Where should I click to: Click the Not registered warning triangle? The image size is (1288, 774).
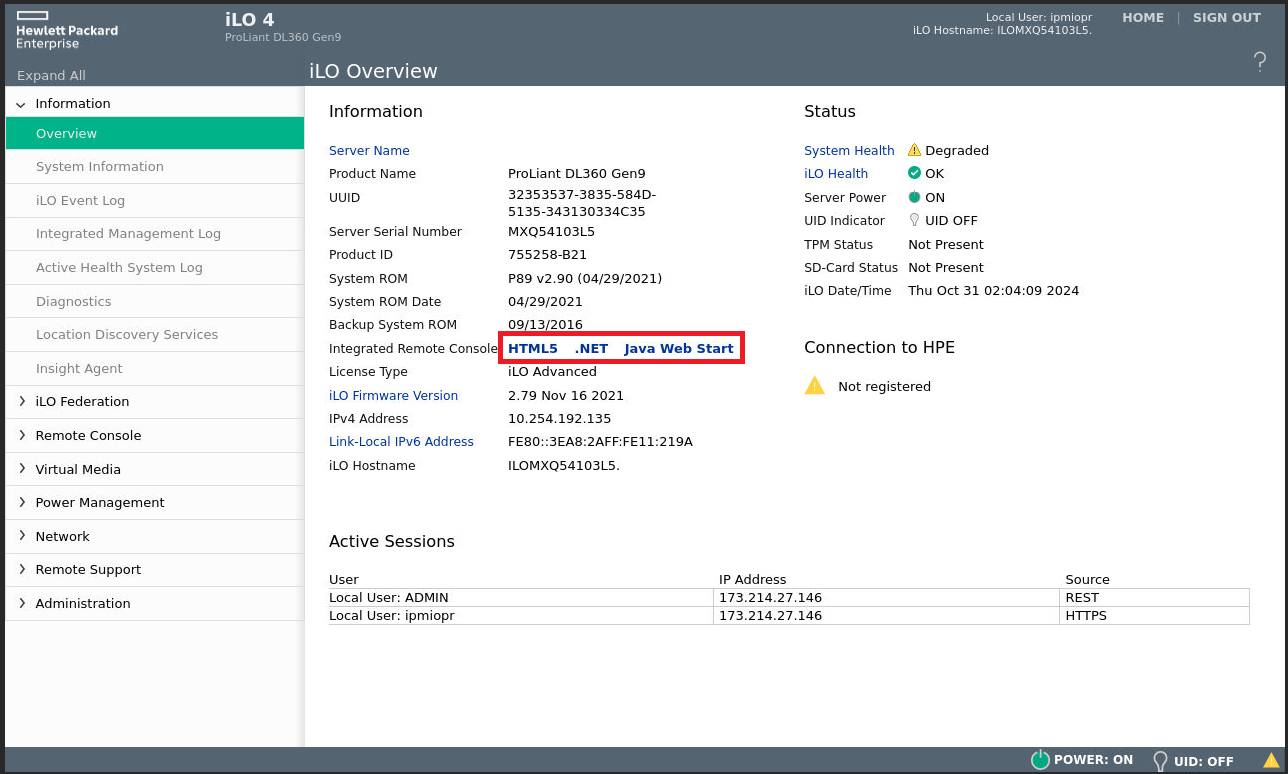click(815, 386)
